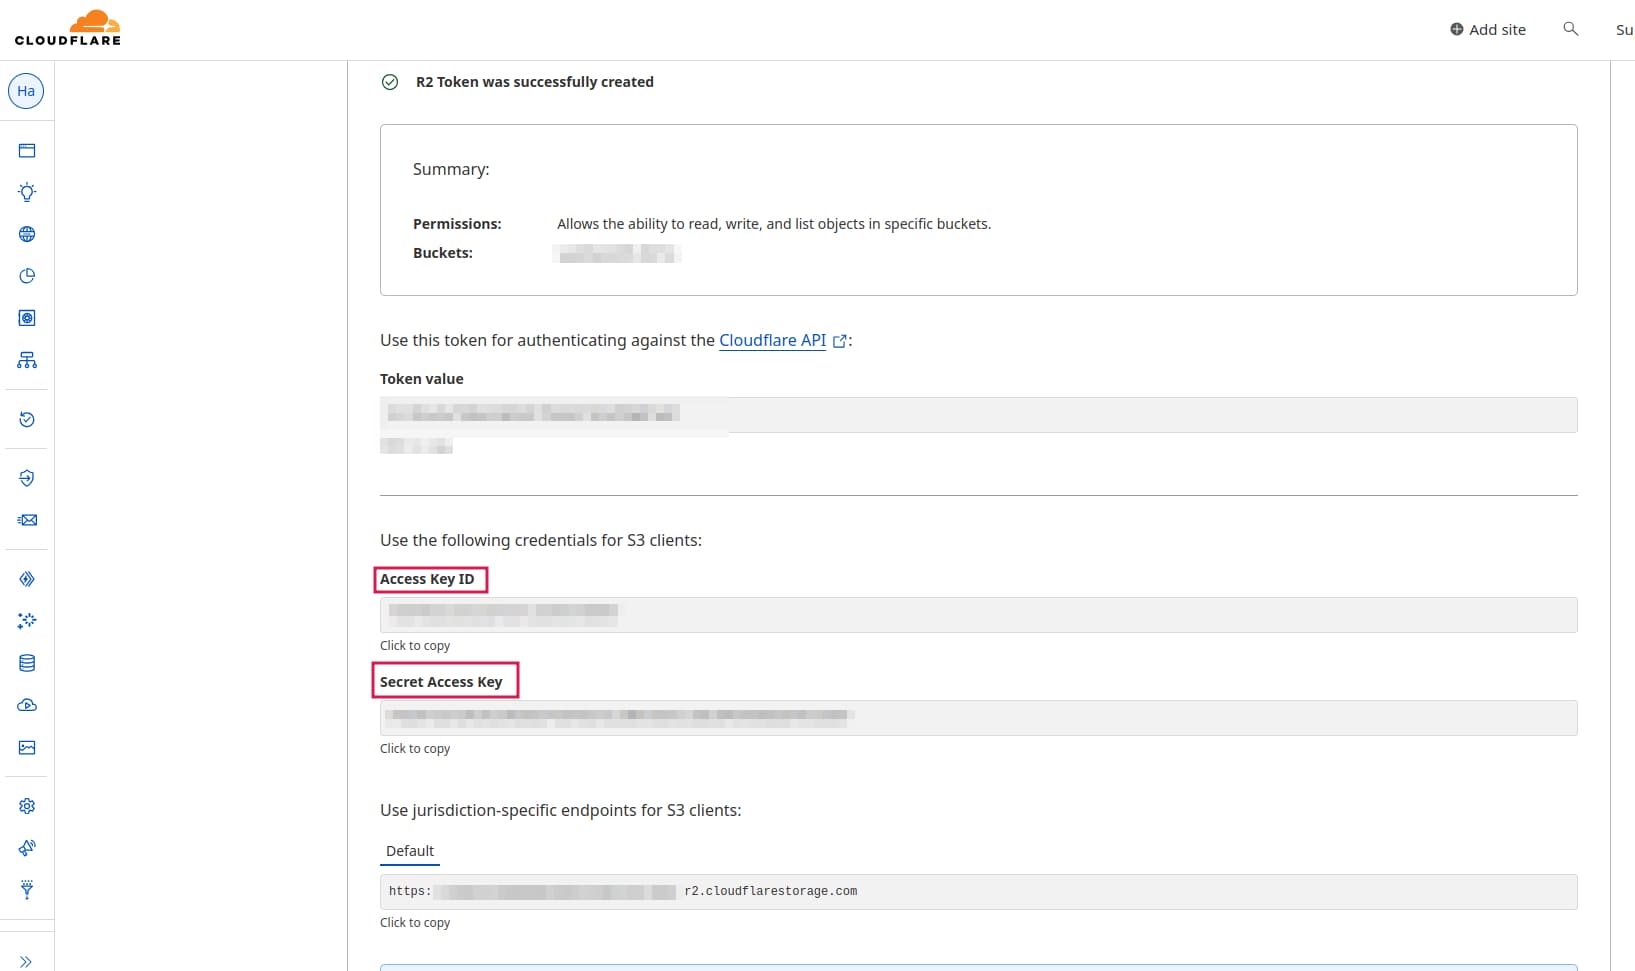
Task: Open the lightbulb Discover icon in sidebar
Action: pyautogui.click(x=27, y=192)
